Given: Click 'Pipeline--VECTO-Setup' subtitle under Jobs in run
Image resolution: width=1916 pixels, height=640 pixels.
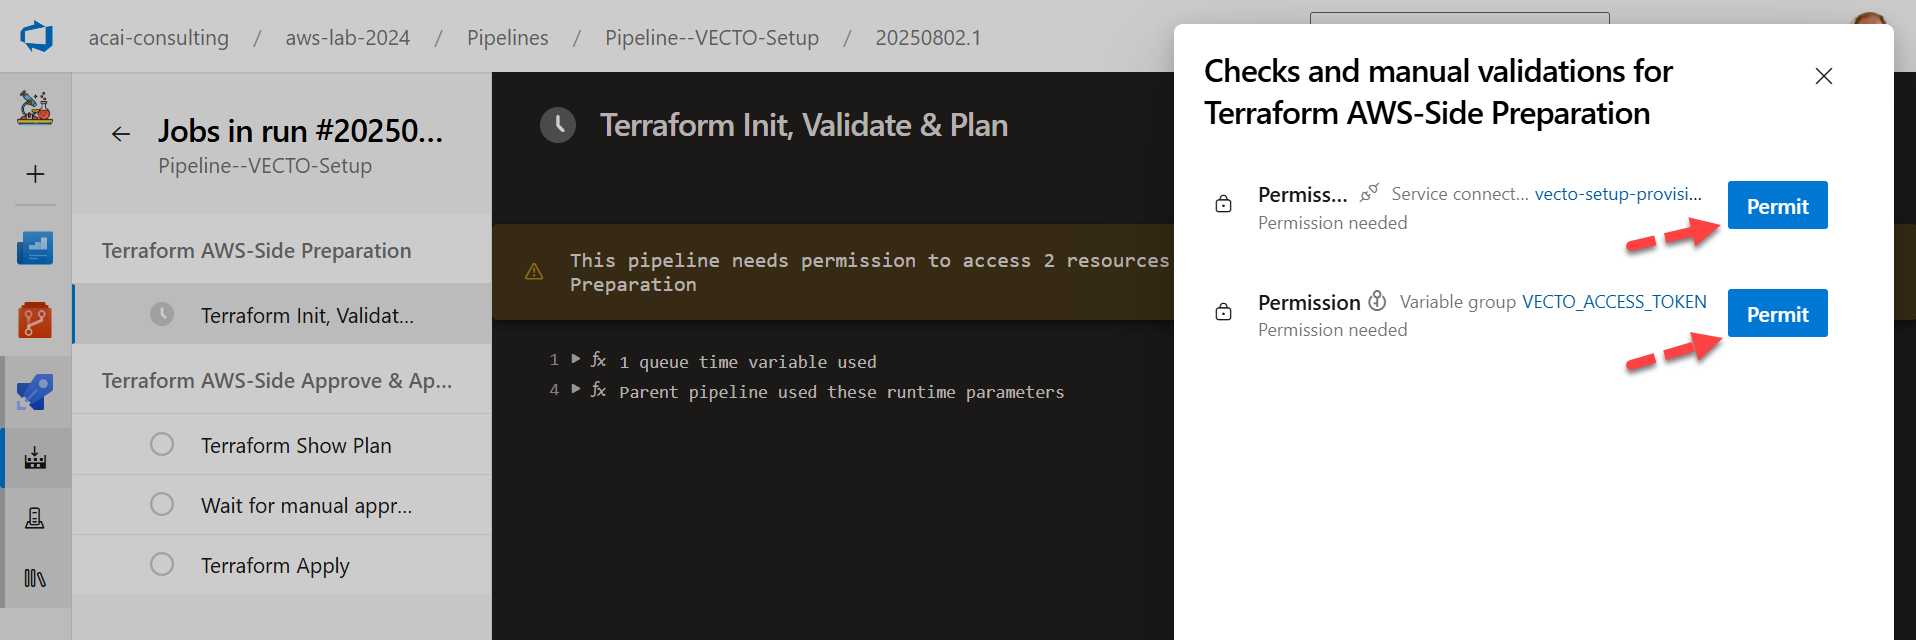Looking at the screenshot, I should [x=265, y=166].
